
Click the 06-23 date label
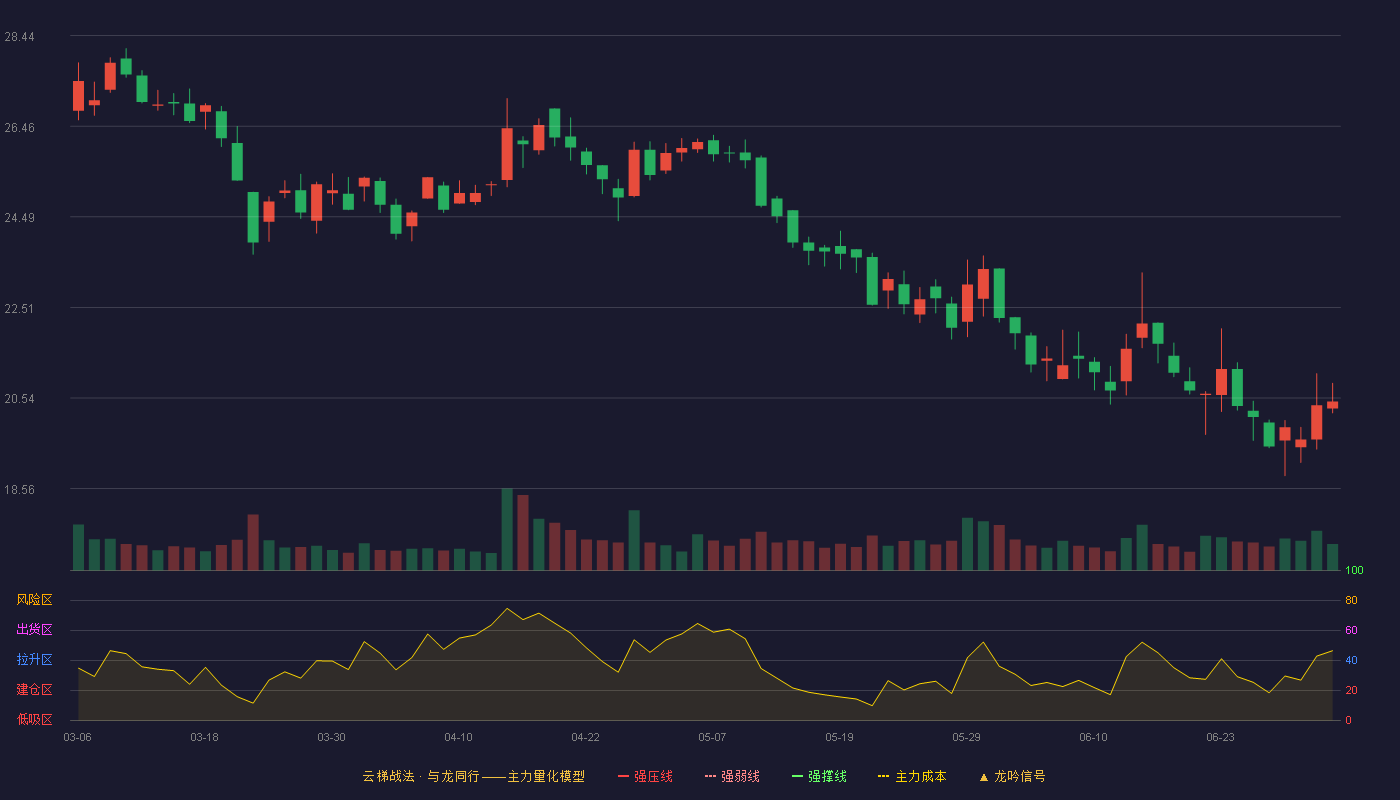1221,737
